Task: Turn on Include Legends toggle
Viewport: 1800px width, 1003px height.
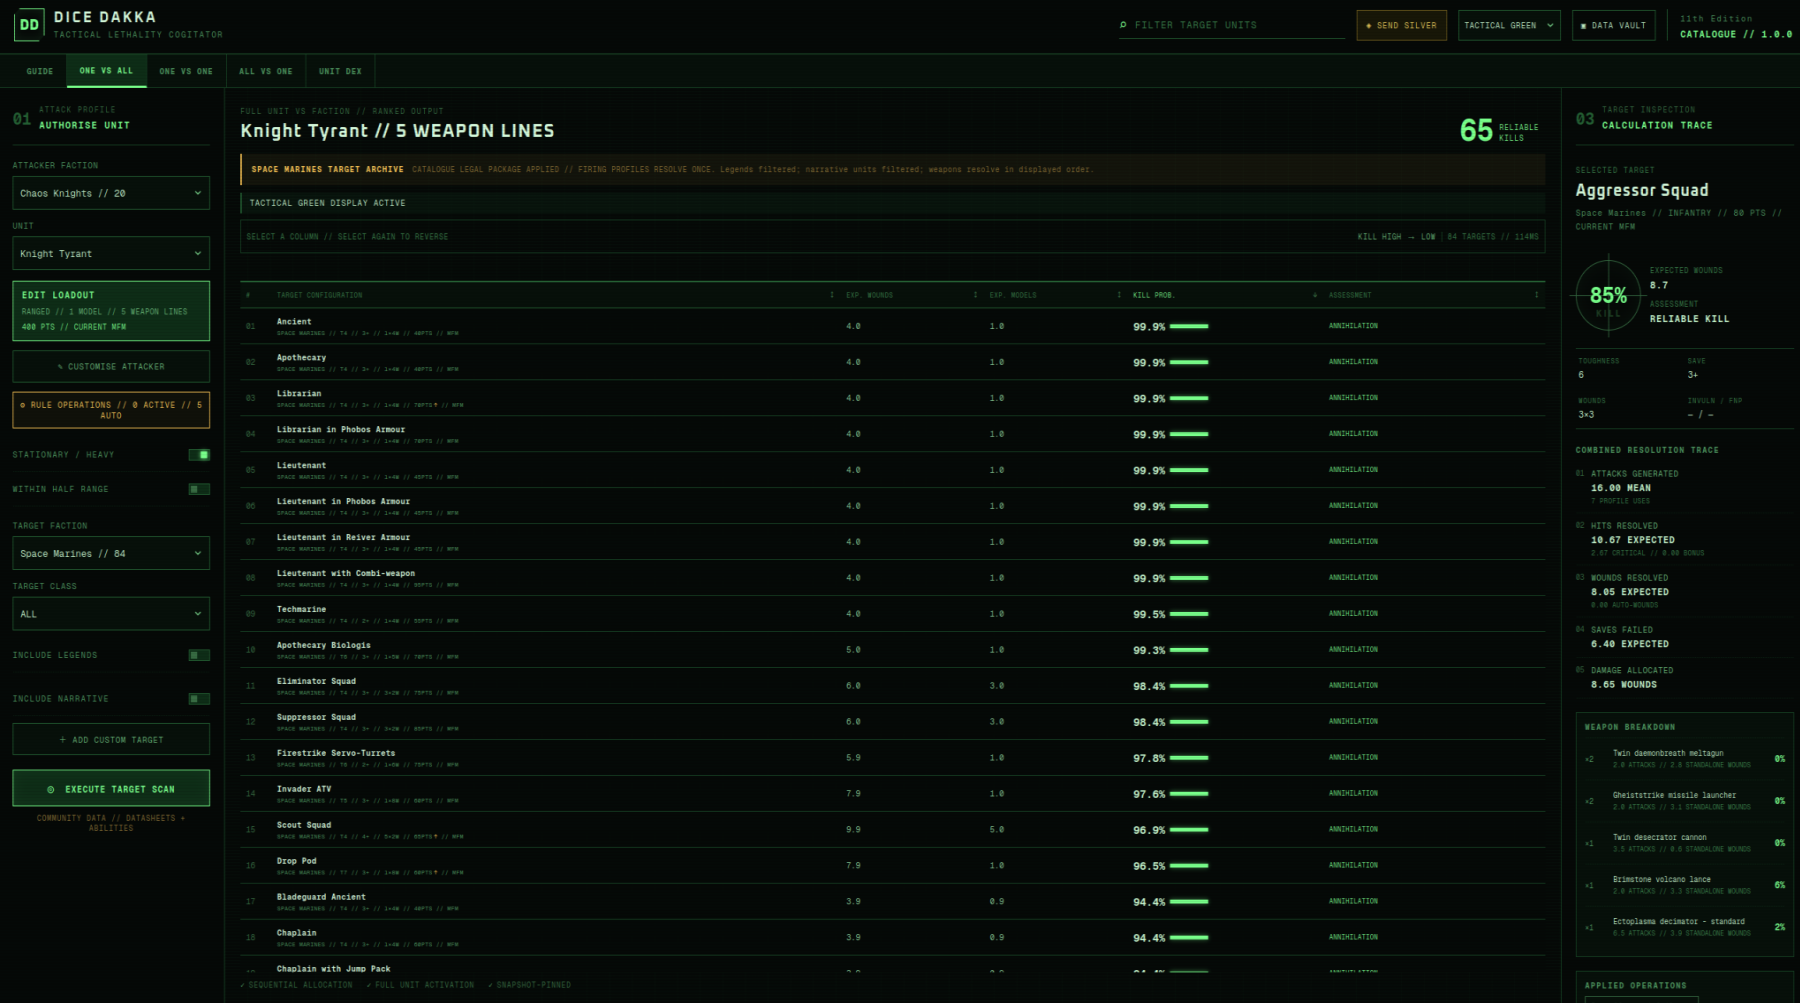Action: (x=199, y=655)
